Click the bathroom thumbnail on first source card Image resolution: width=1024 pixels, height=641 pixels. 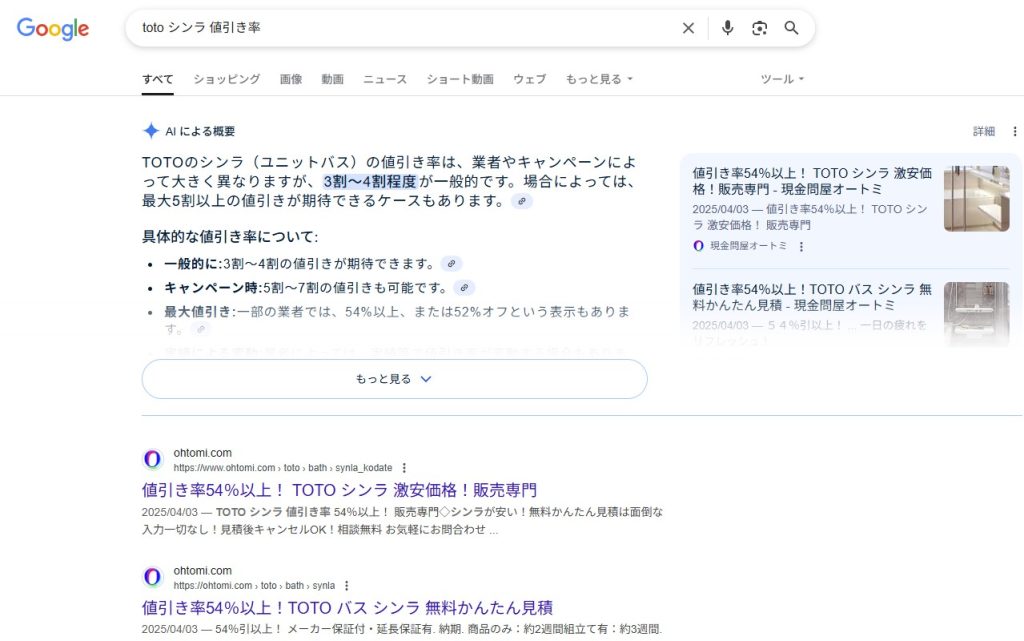(976, 198)
